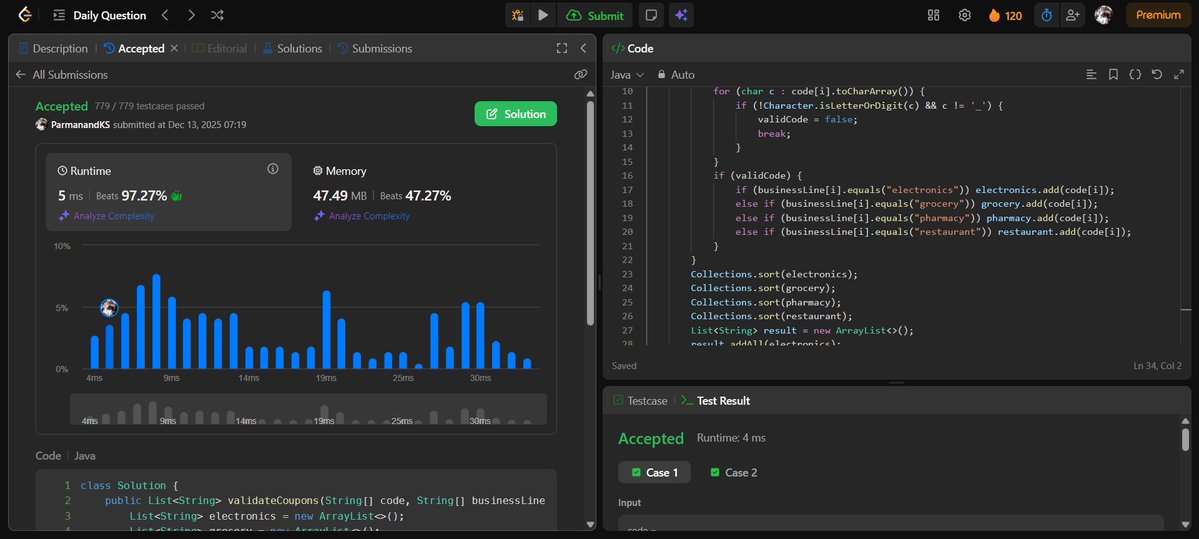The width and height of the screenshot is (1199, 539).
Task: Format the code with align icon
Action: [1091, 75]
